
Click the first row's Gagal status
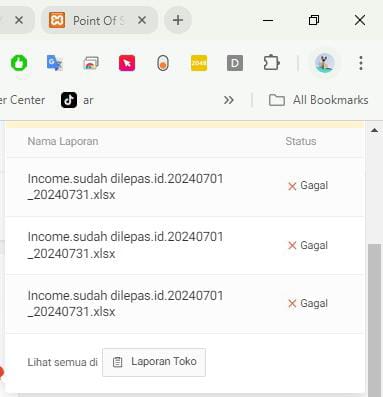[308, 186]
